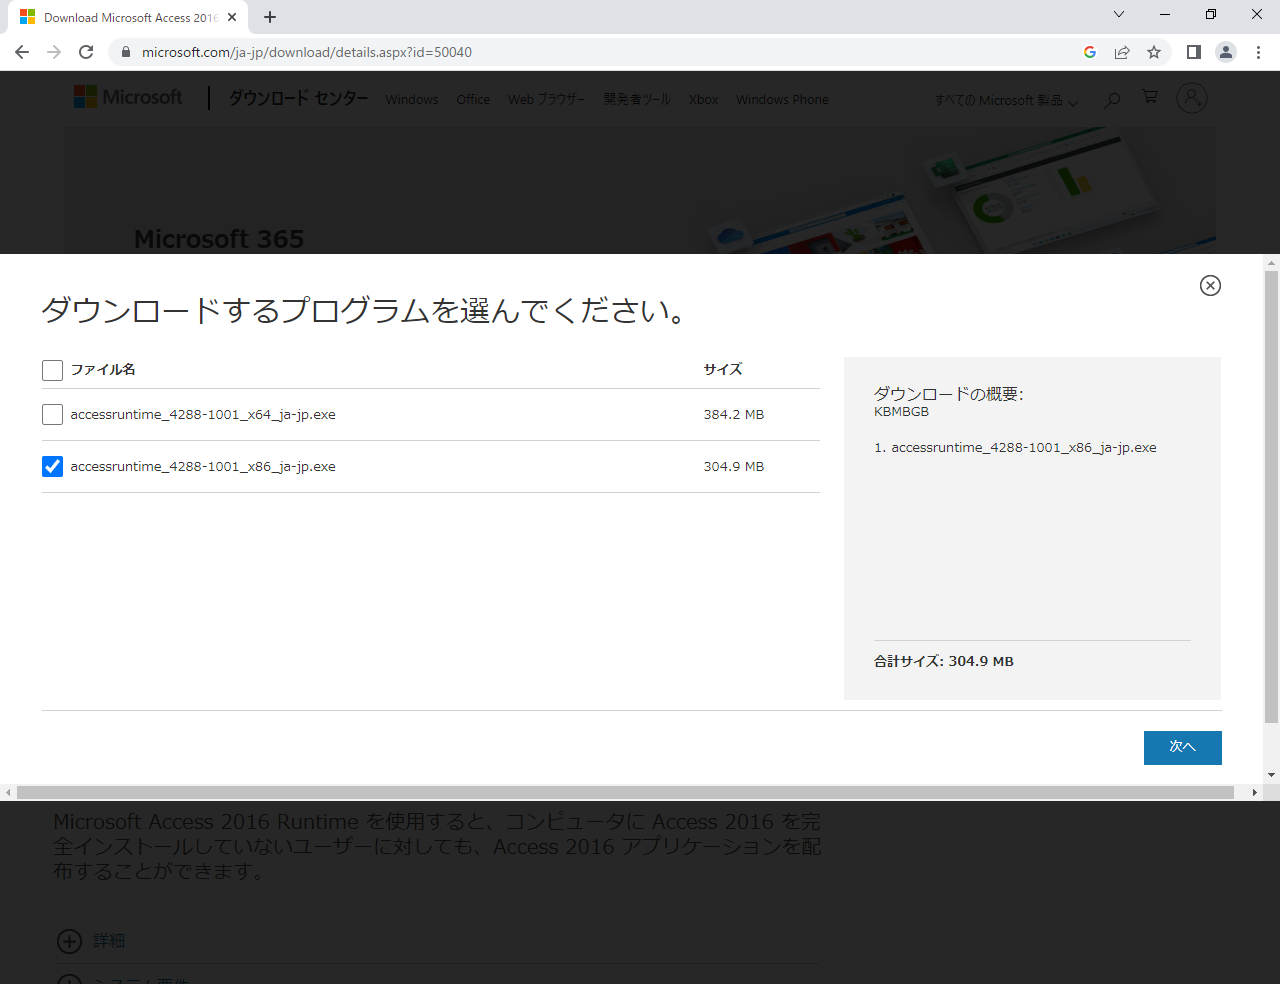Open the Windows Phone menu item
The width and height of the screenshot is (1280, 984).
(x=782, y=99)
